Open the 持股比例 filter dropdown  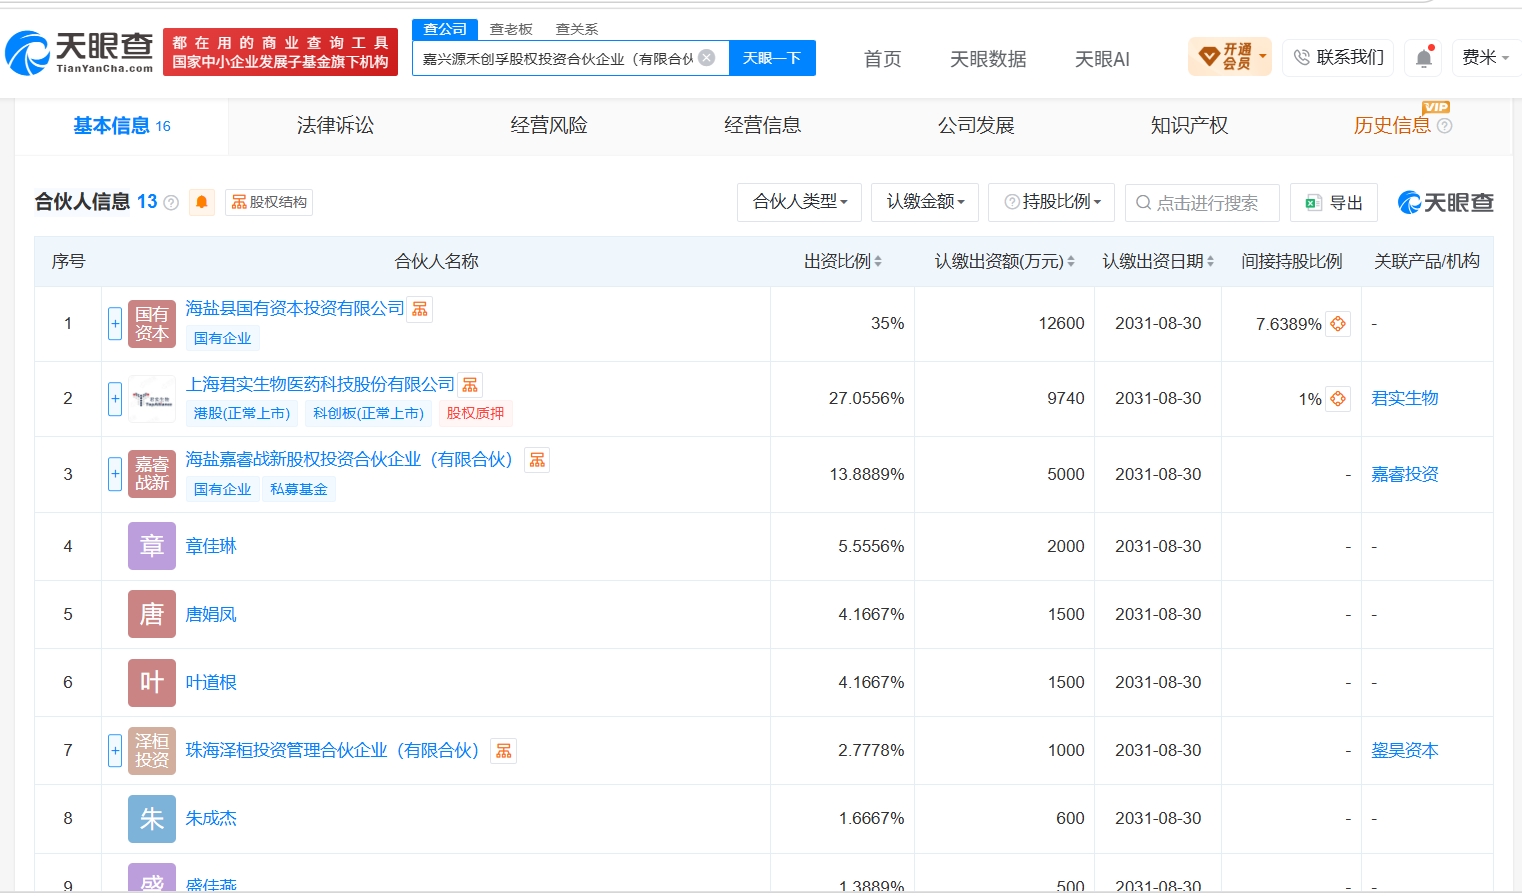(1051, 202)
